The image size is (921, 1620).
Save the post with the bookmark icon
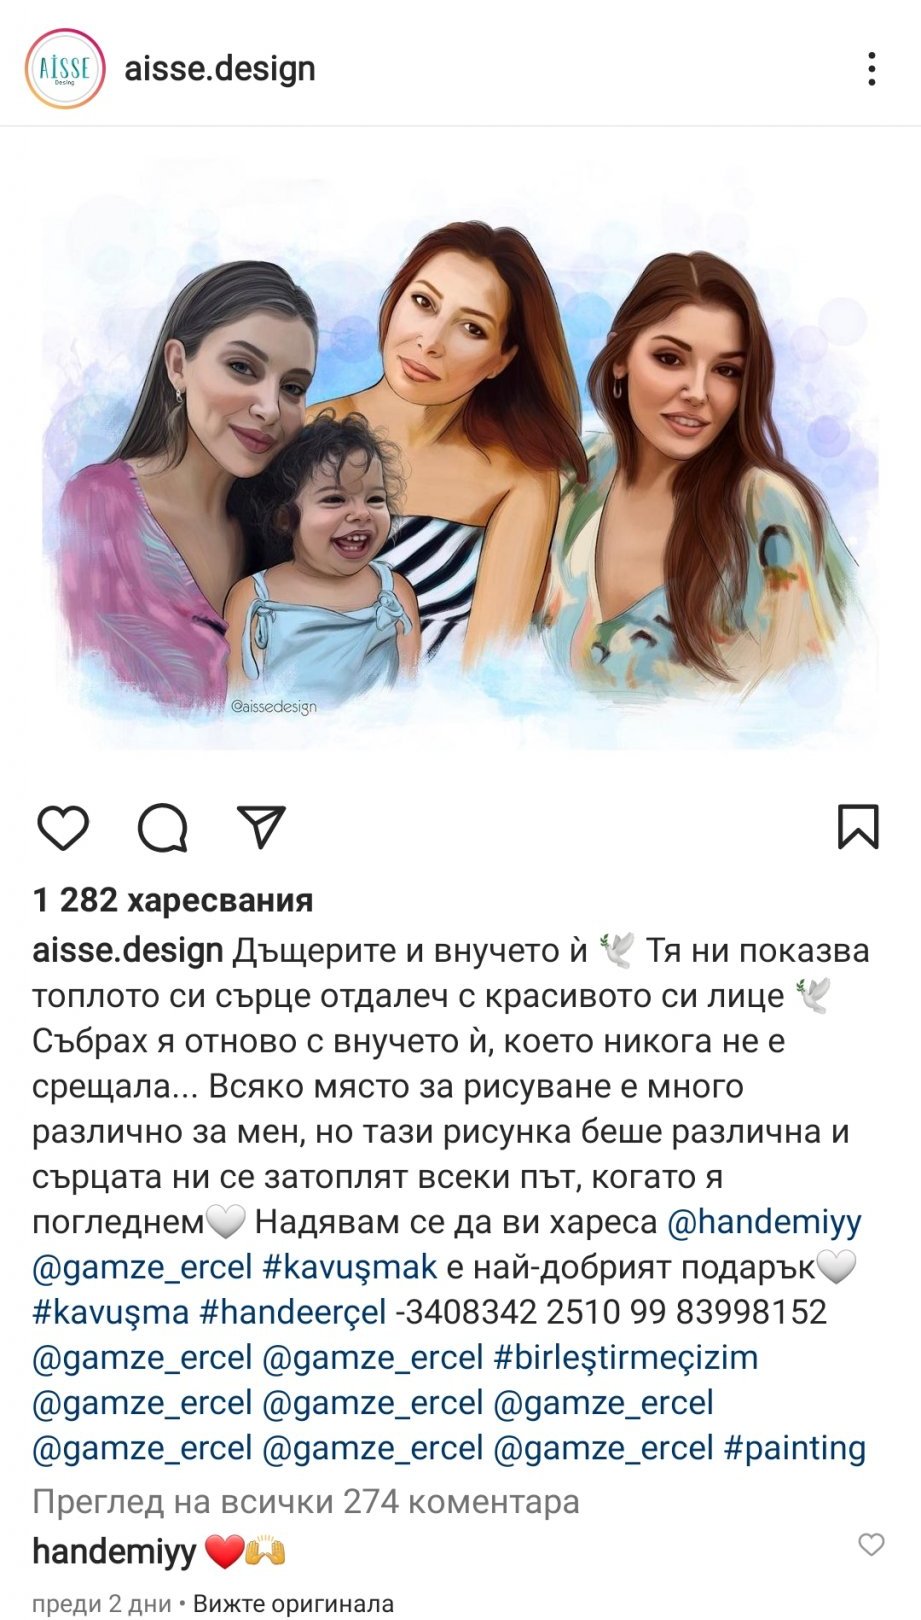[x=858, y=827]
